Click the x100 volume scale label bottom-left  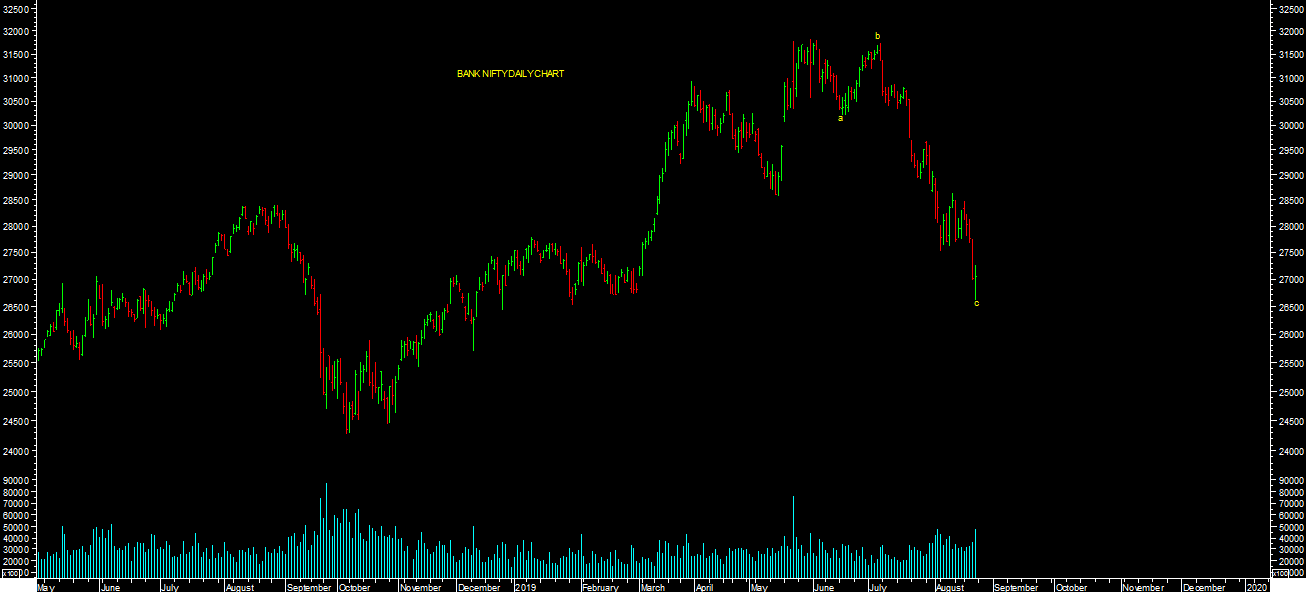[12, 573]
